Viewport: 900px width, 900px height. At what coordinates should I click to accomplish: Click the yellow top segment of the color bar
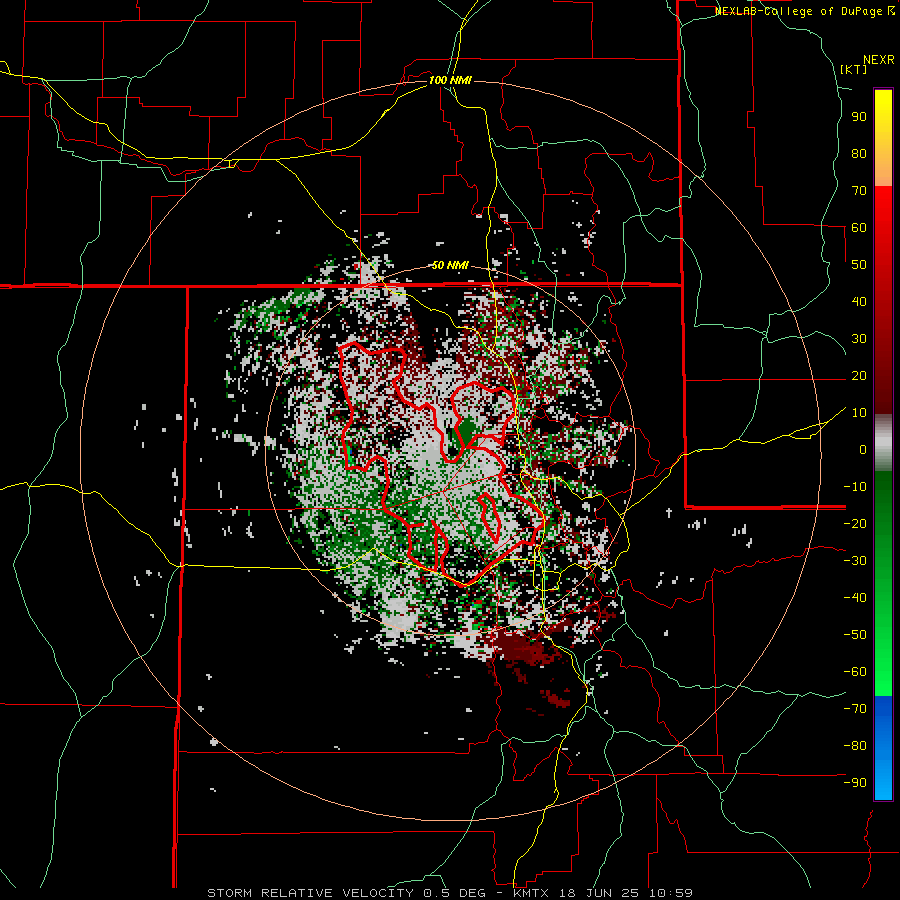883,138
